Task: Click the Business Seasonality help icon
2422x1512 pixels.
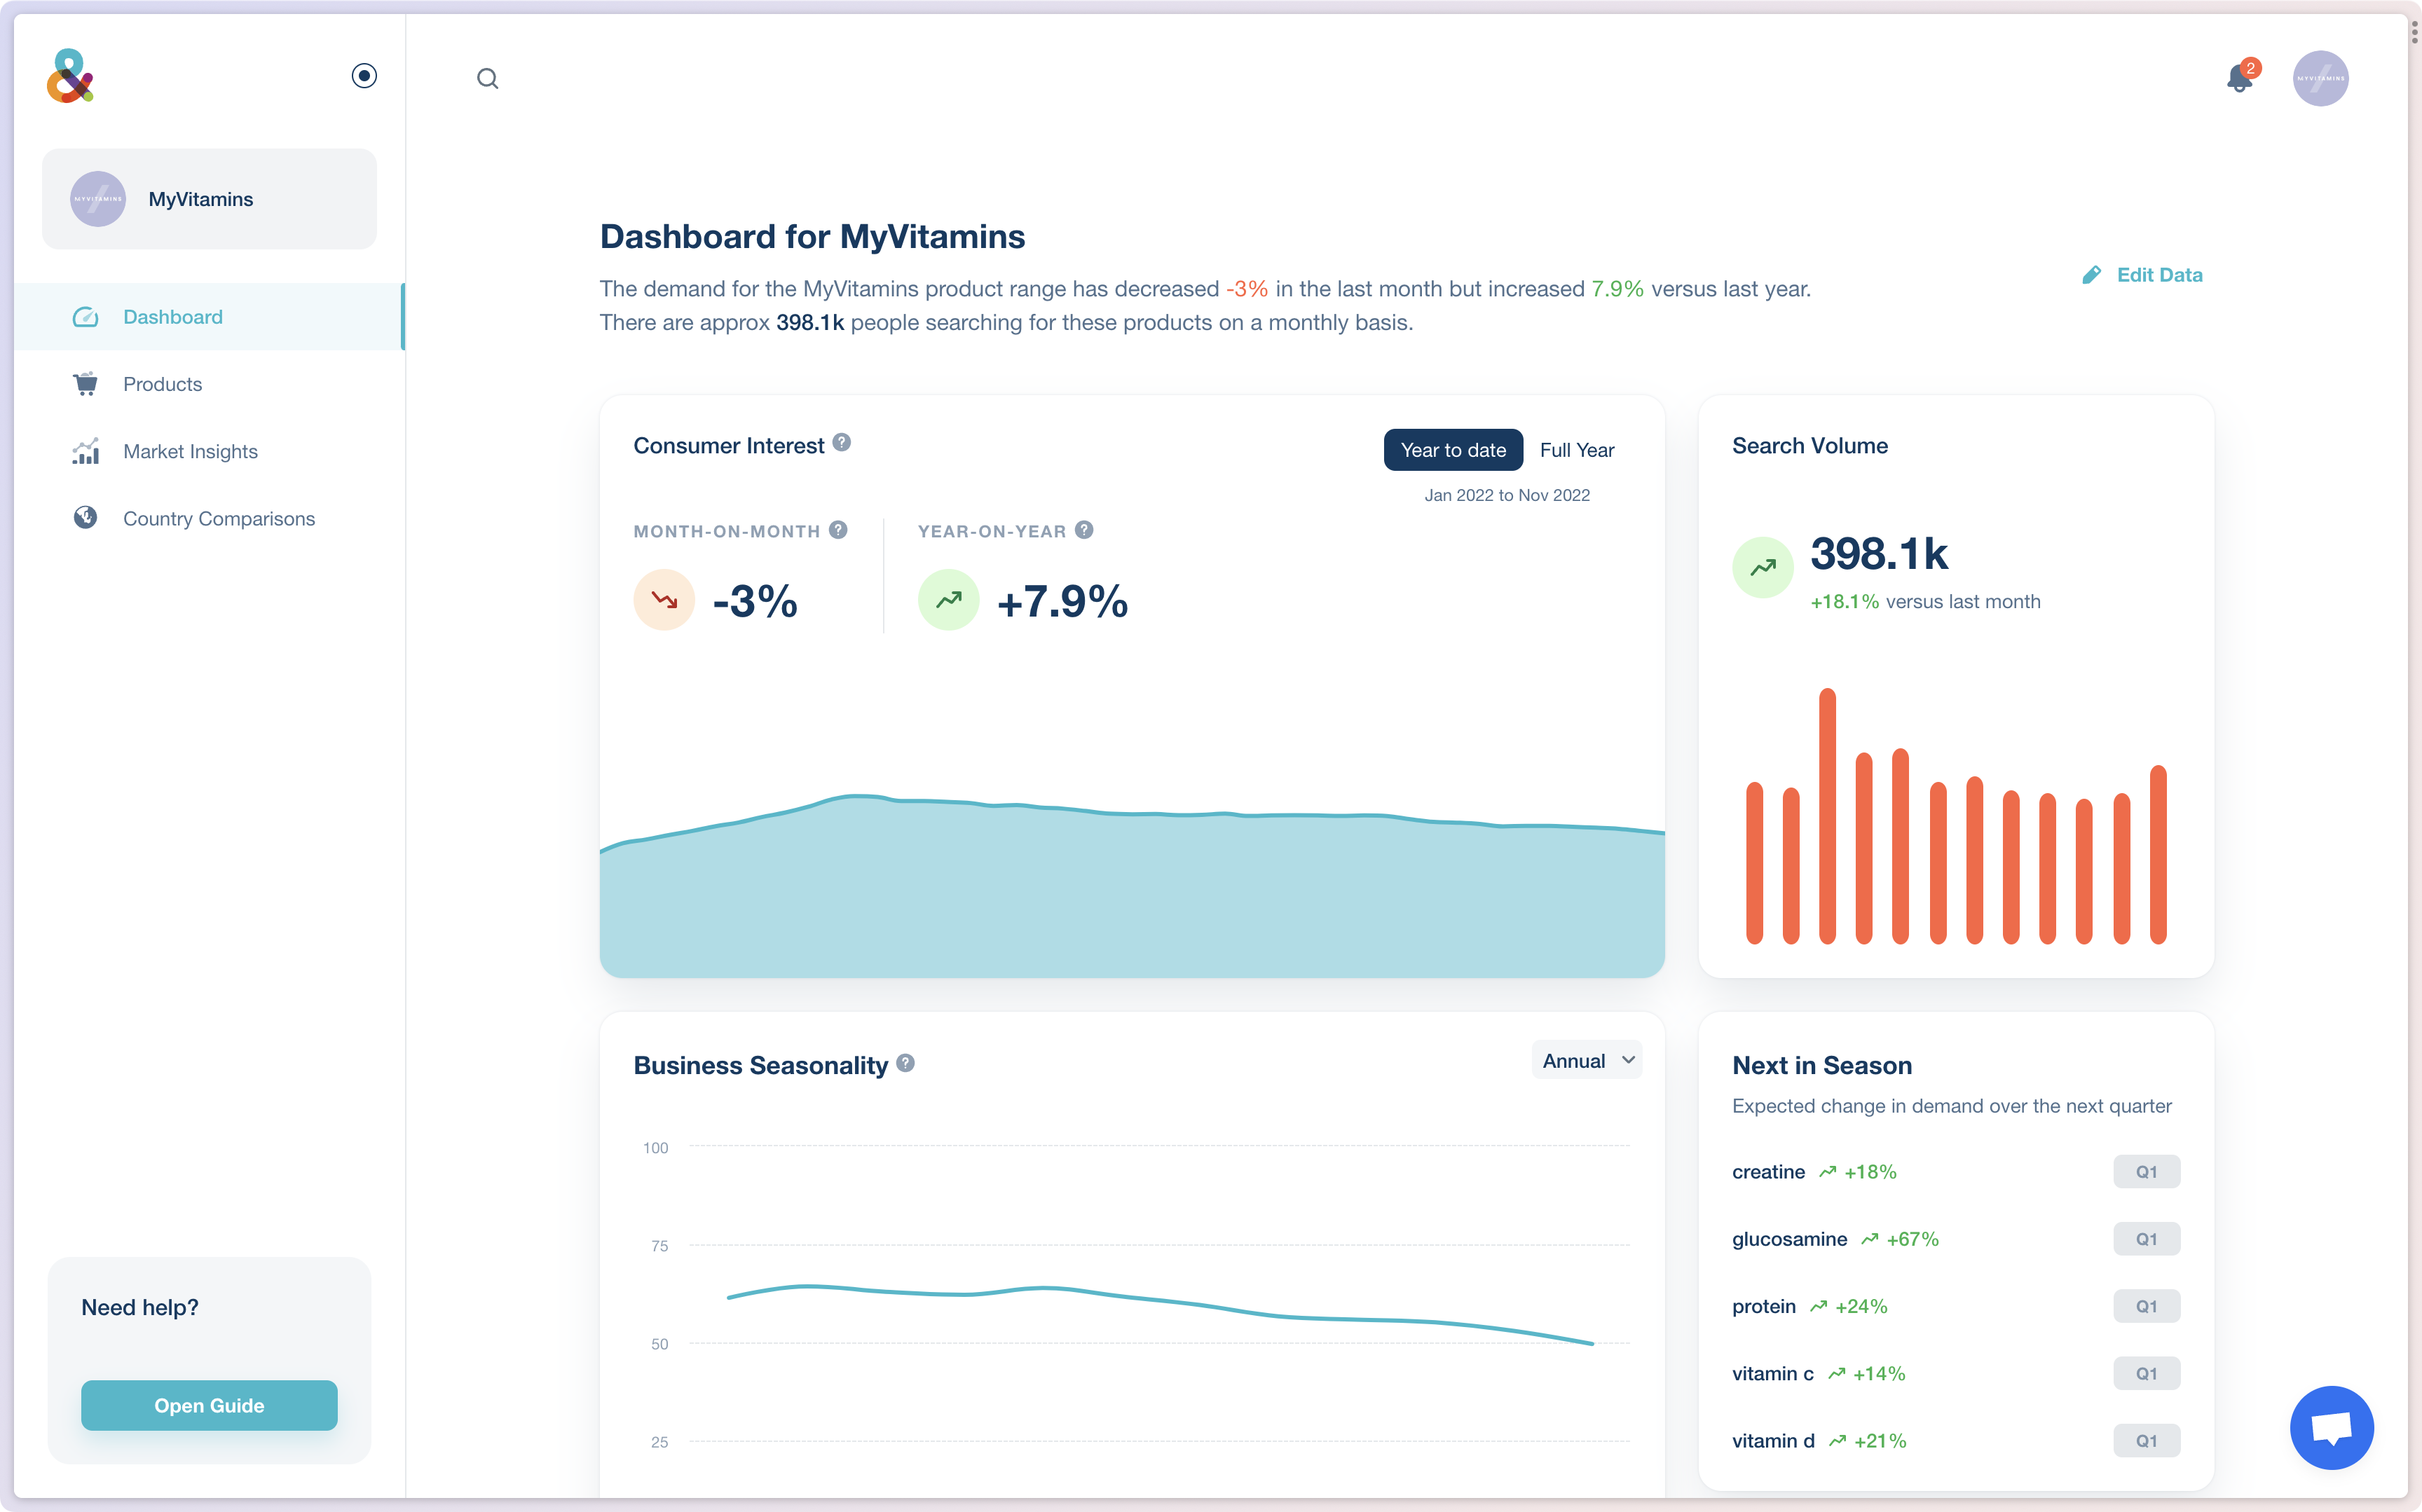Action: pyautogui.click(x=905, y=1063)
